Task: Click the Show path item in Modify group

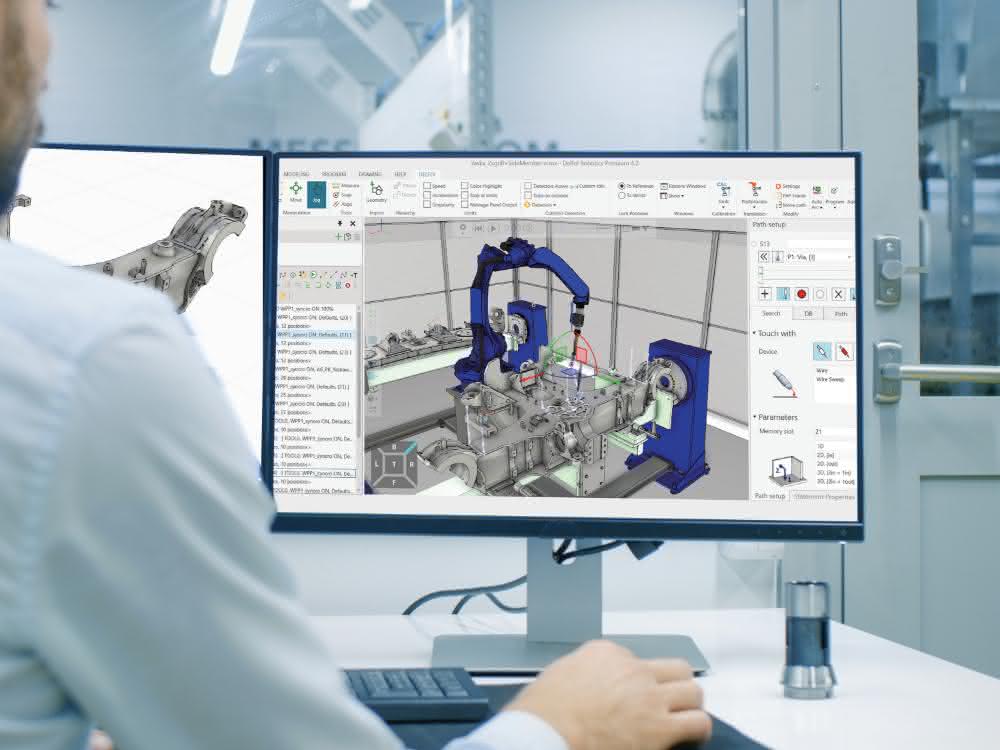Action: [x=791, y=205]
